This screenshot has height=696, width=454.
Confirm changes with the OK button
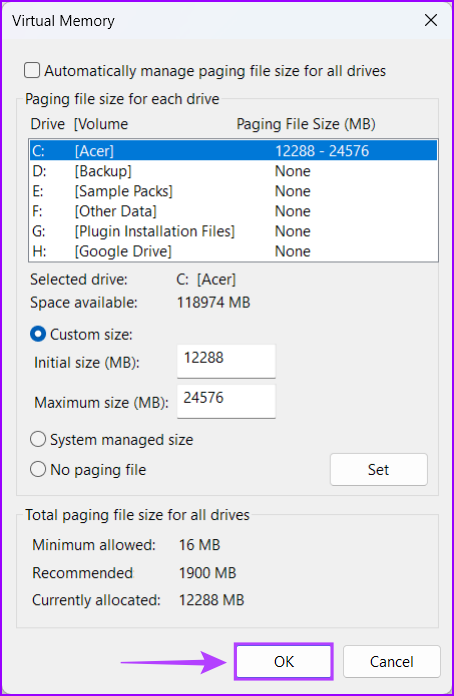pyautogui.click(x=284, y=662)
